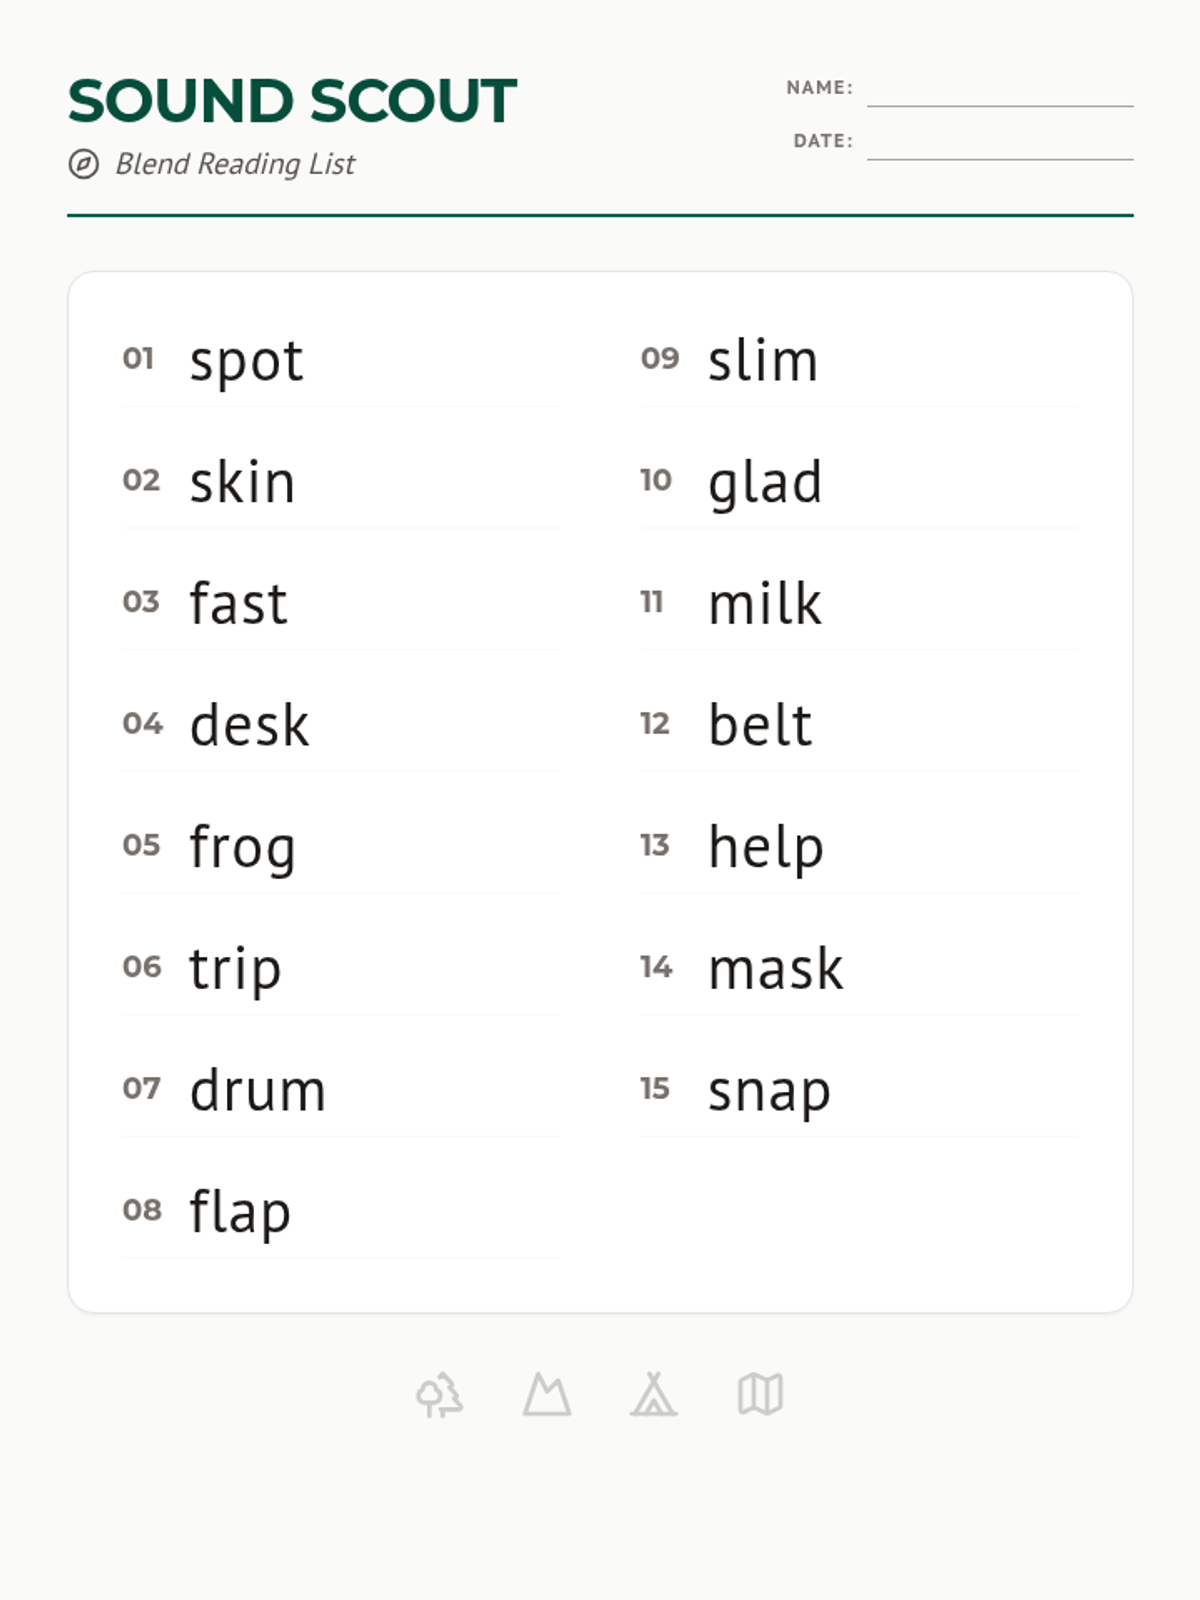The image size is (1200, 1600).
Task: Select the word mask
Action: (776, 968)
